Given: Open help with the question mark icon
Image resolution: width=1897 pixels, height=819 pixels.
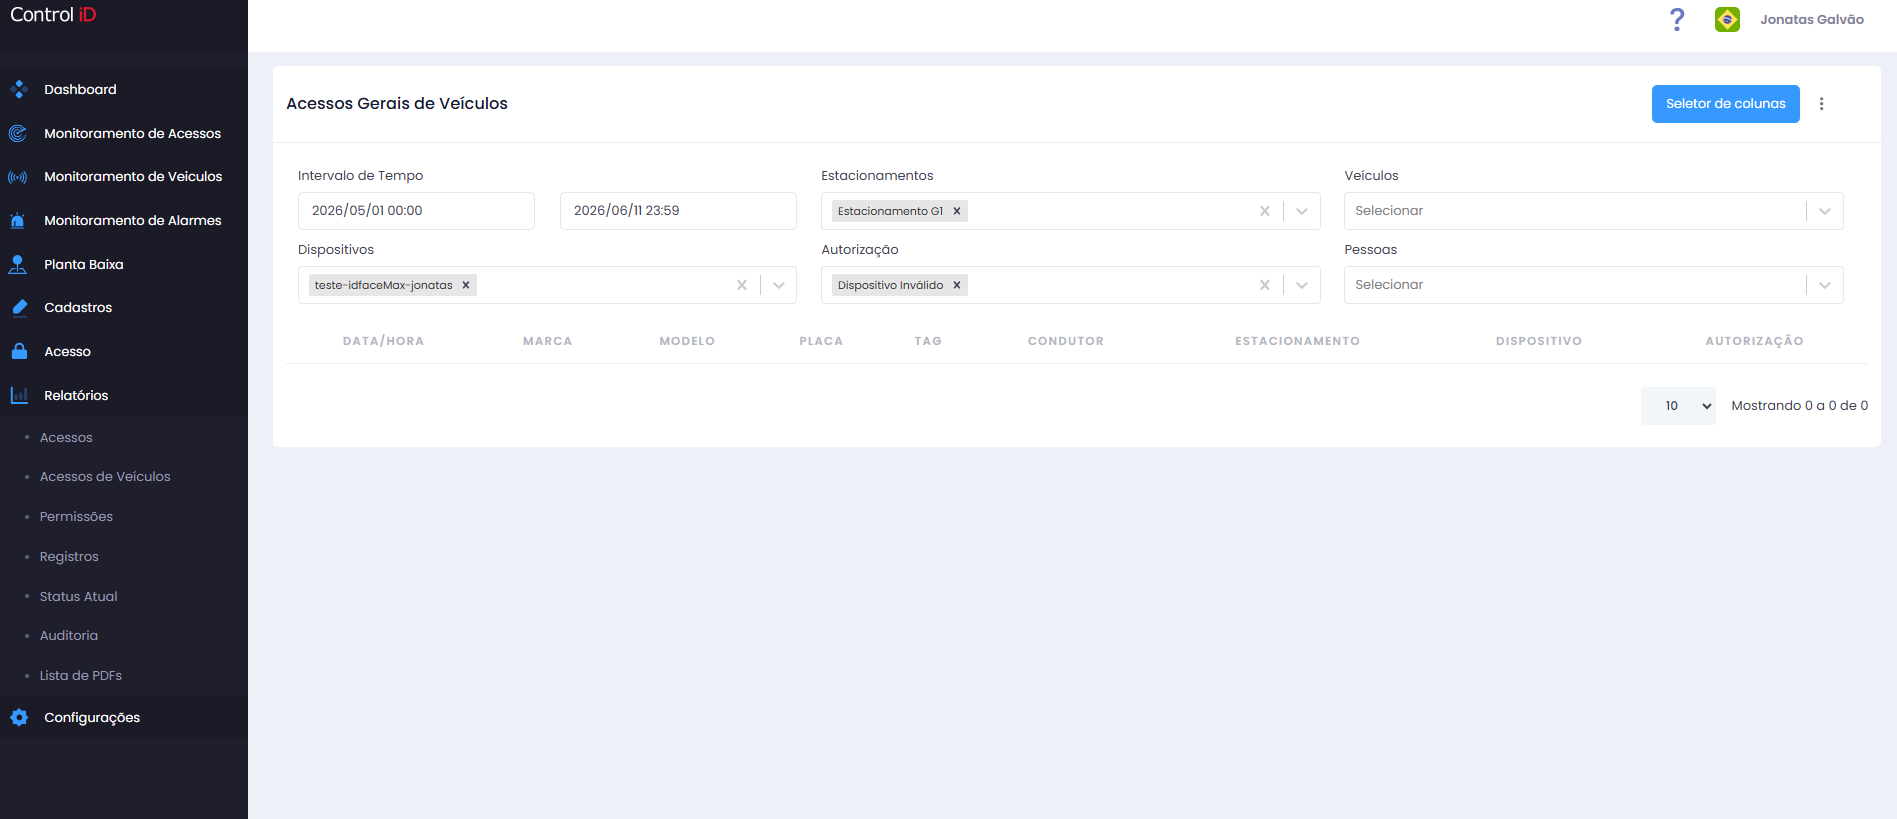Looking at the screenshot, I should (x=1677, y=19).
